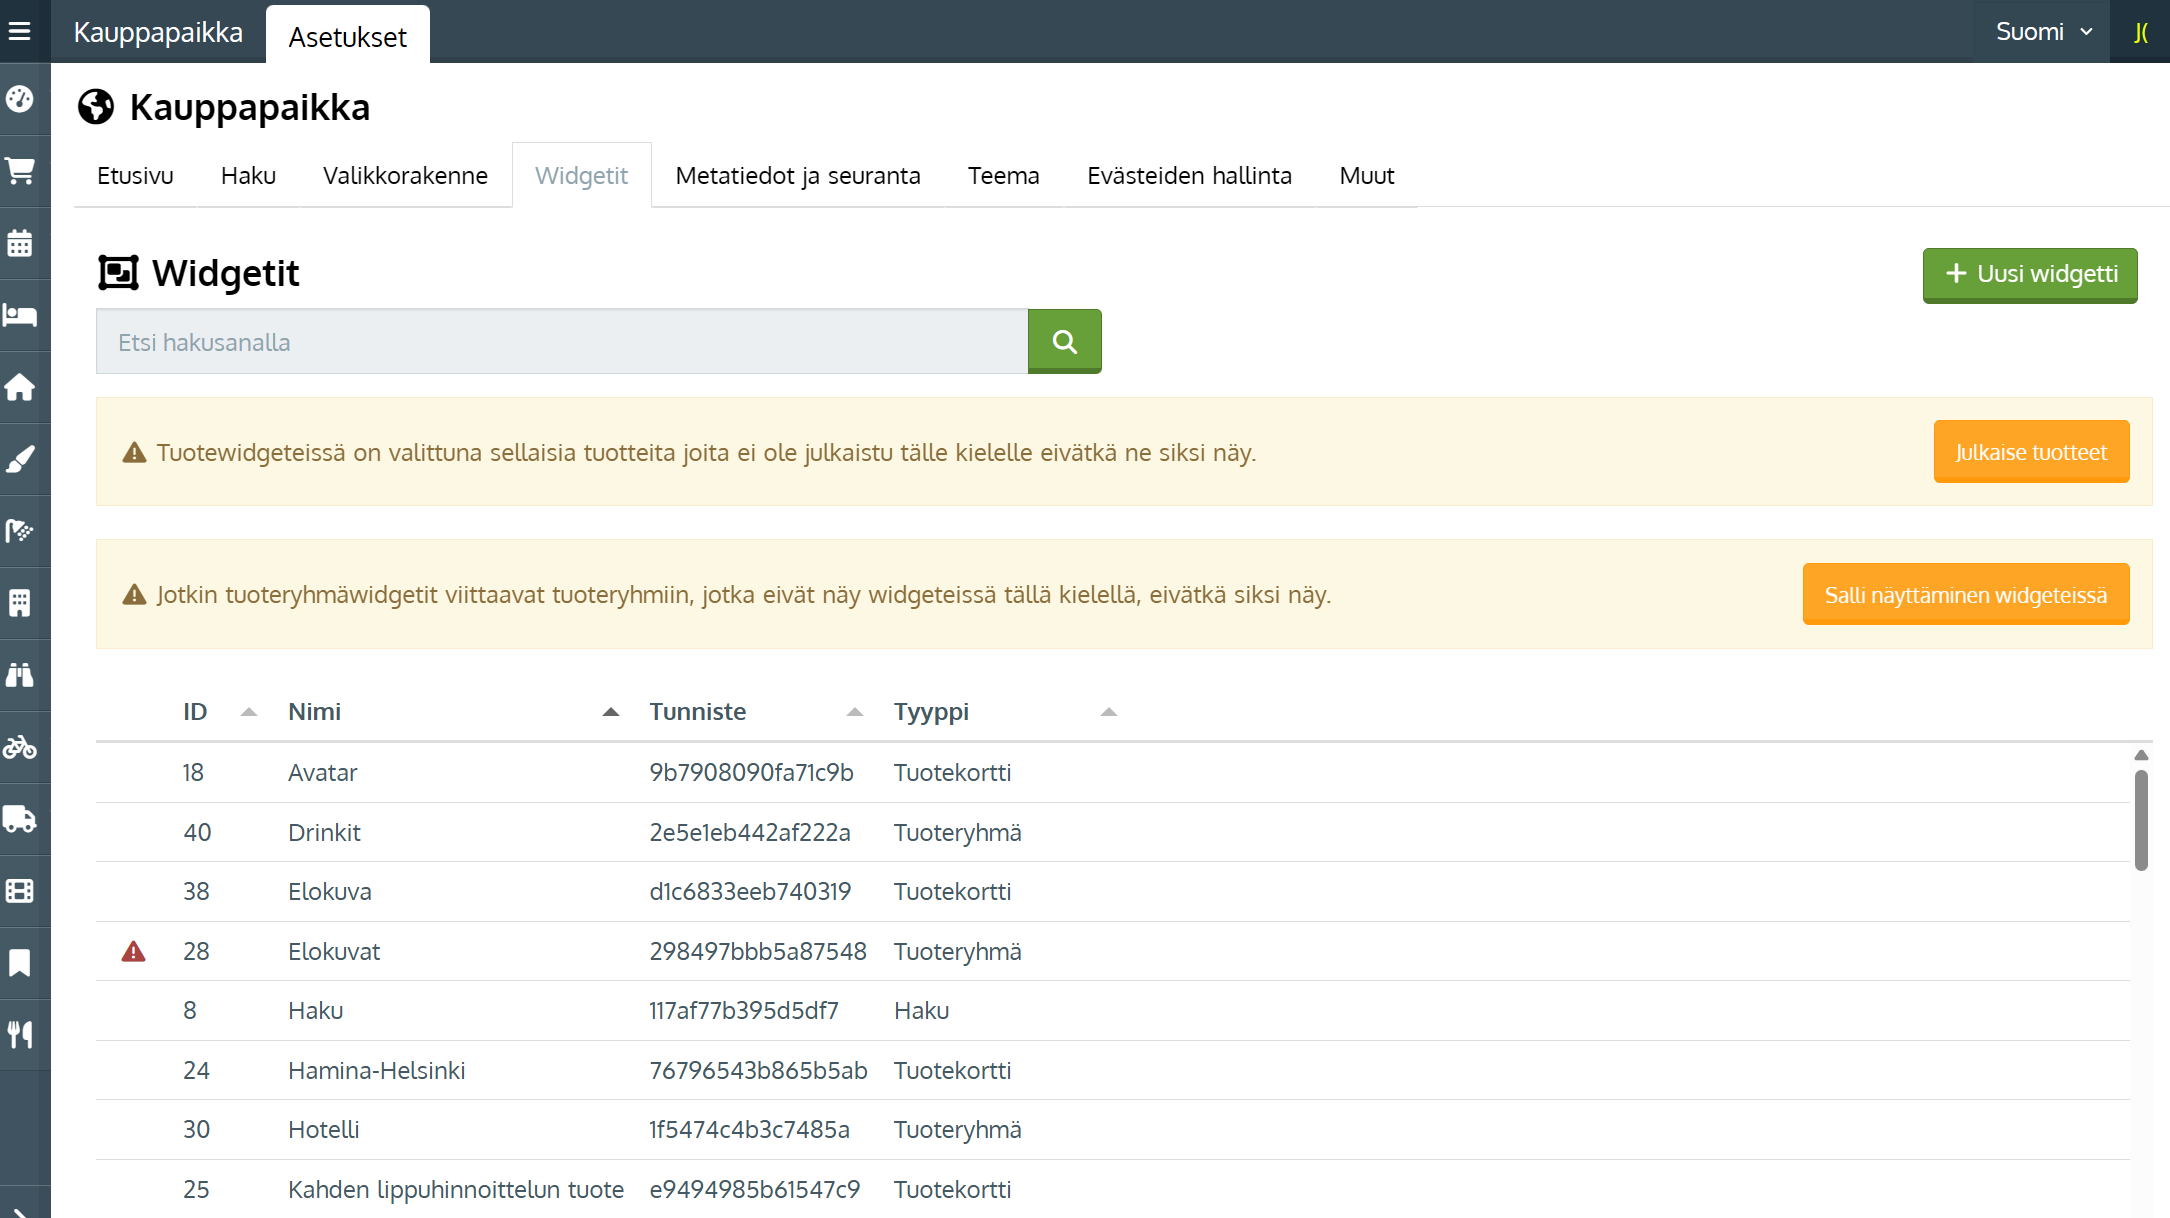Viewport: 2170px width, 1218px height.
Task: Click the Tuoteryhmä type cell of Drinkit
Action: pos(958,832)
